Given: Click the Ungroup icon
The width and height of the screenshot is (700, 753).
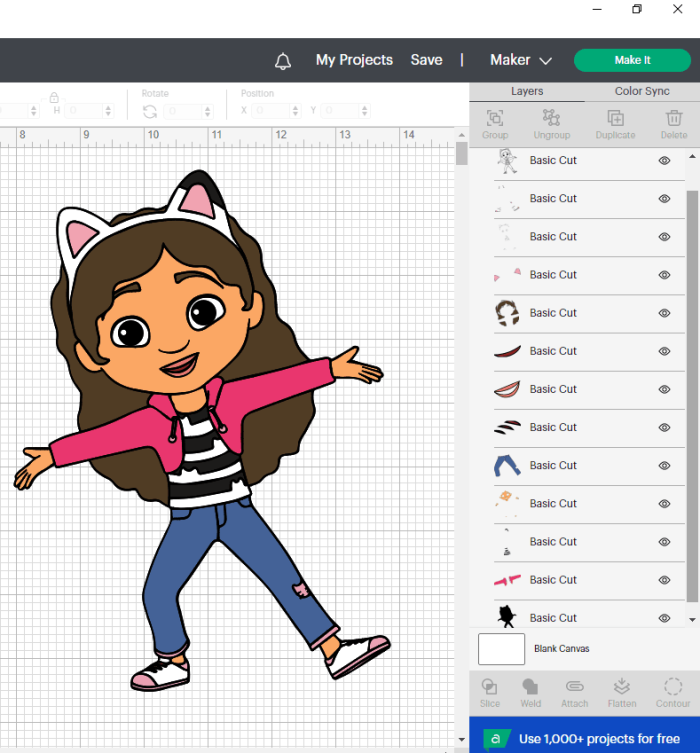Looking at the screenshot, I should point(552,124).
